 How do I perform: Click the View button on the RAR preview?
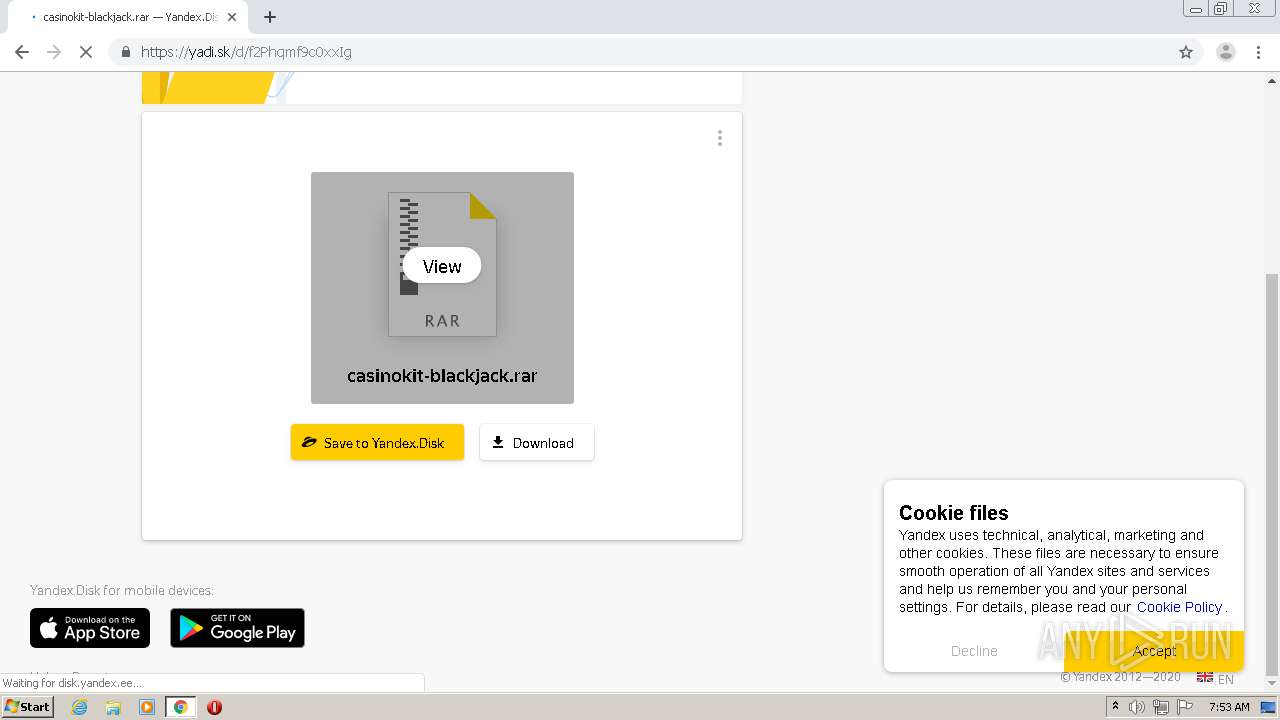point(442,266)
